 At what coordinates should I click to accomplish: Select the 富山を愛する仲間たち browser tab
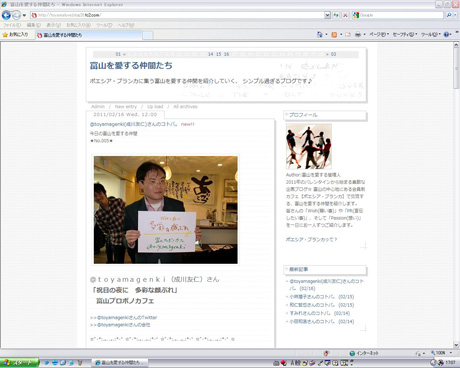coord(88,35)
